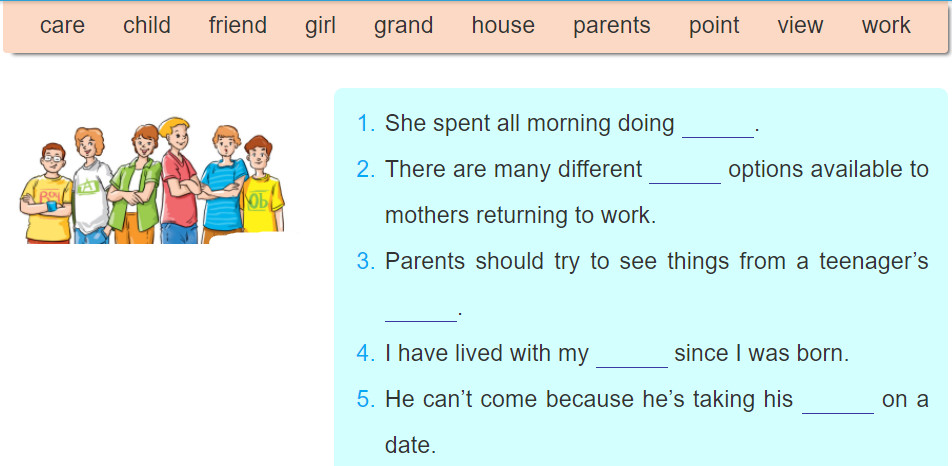952x466 pixels.
Task: Click the illustration of six teenagers
Action: [152, 181]
